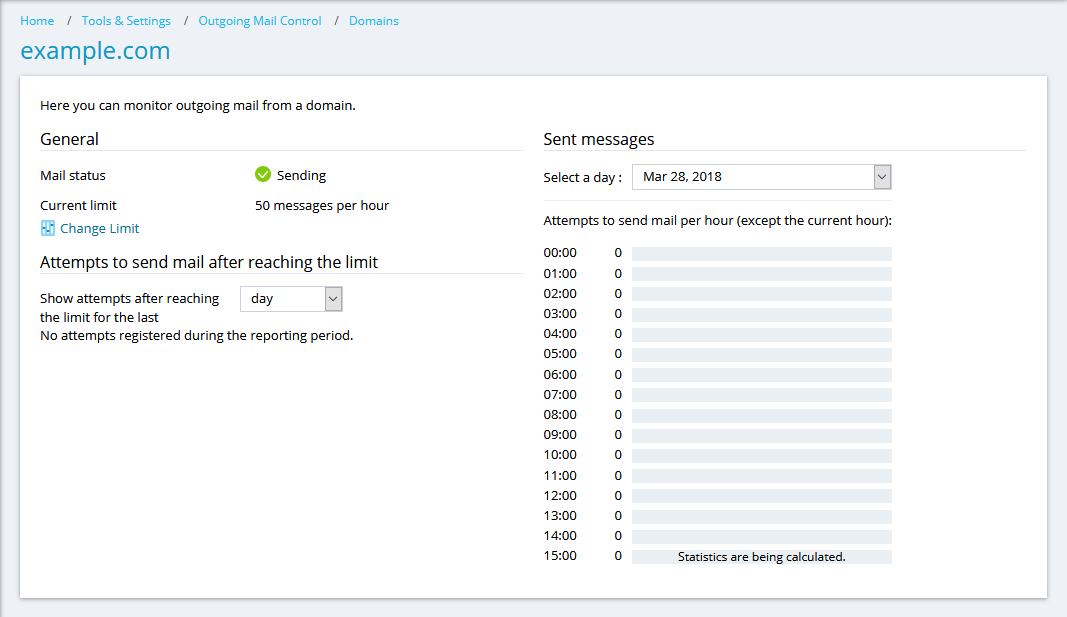
Task: Click the Sent messages section heading
Action: [x=598, y=139]
